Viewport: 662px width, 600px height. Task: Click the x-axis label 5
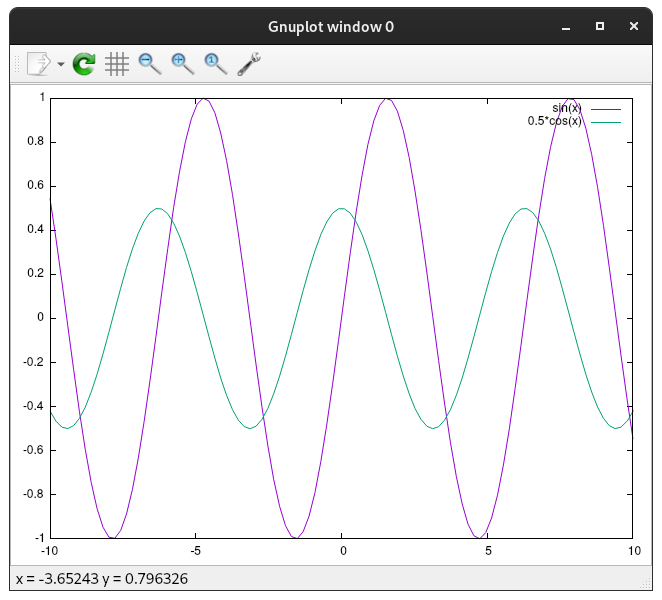click(488, 551)
